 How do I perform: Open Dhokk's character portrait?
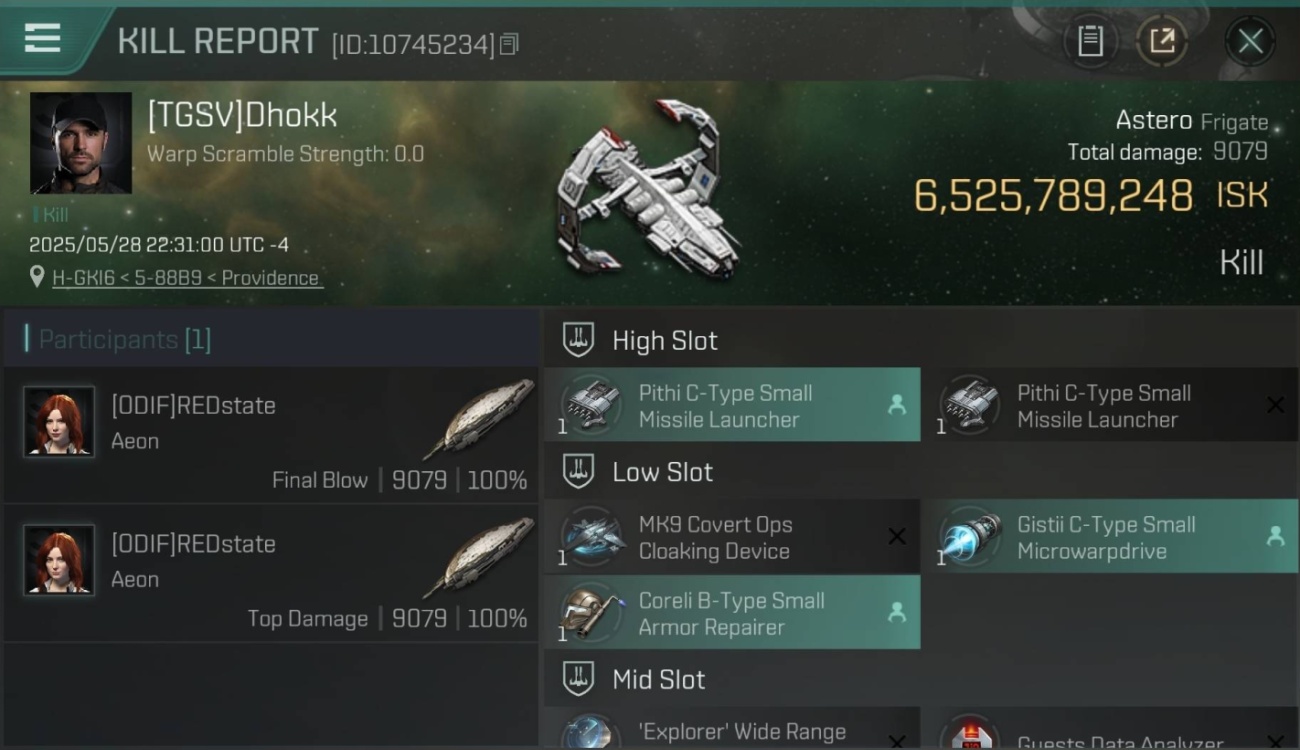pyautogui.click(x=81, y=143)
